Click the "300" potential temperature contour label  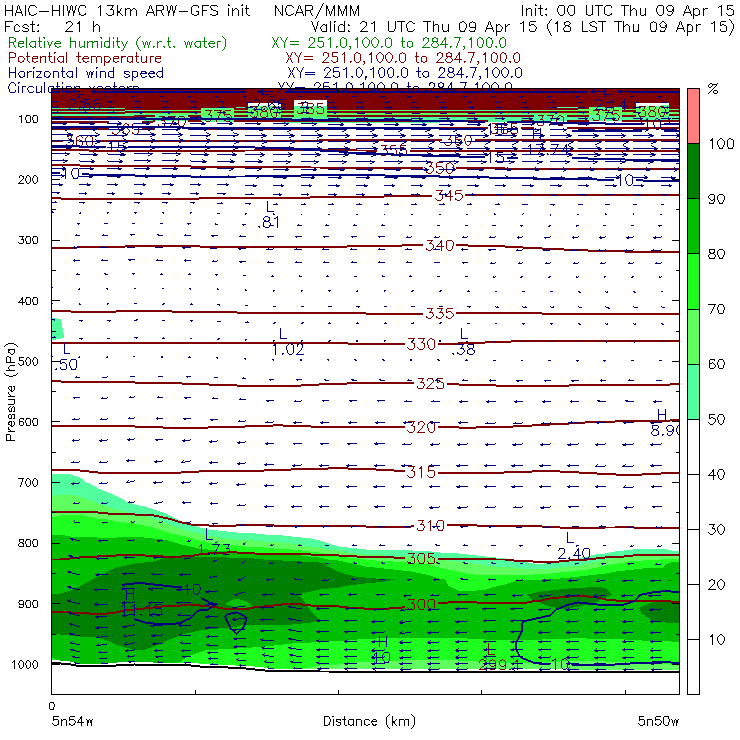pos(421,605)
